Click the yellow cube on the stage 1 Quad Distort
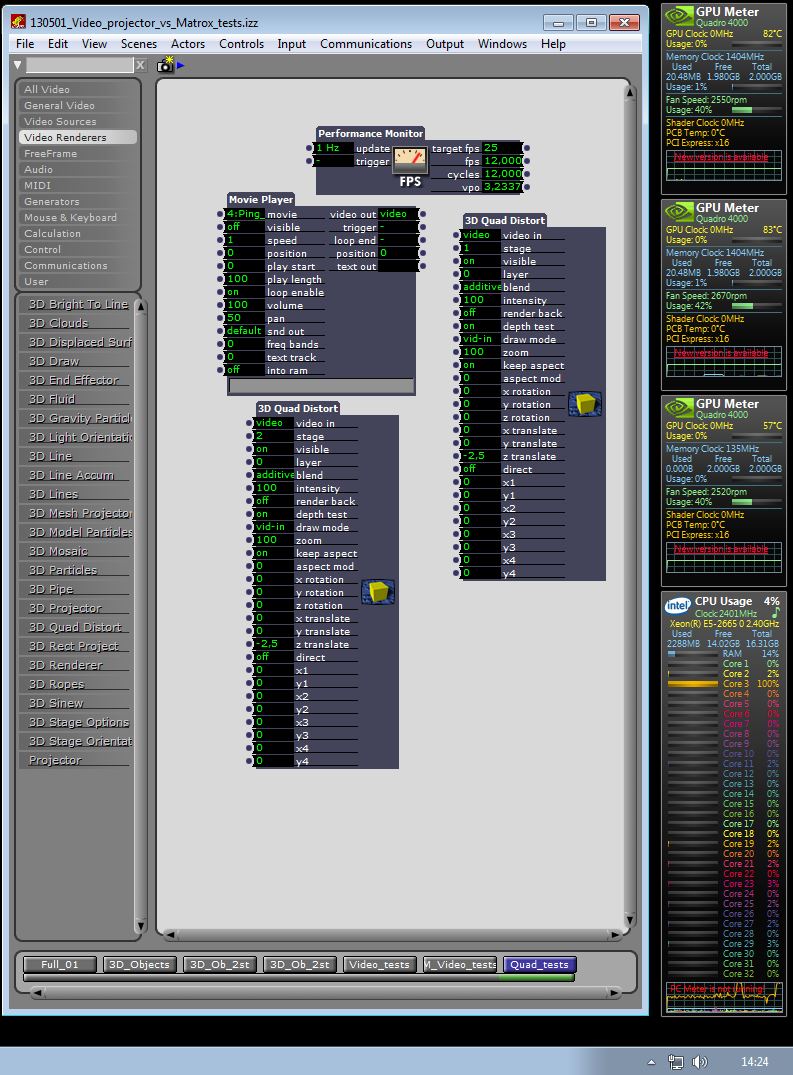This screenshot has height=1075, width=793. point(585,404)
